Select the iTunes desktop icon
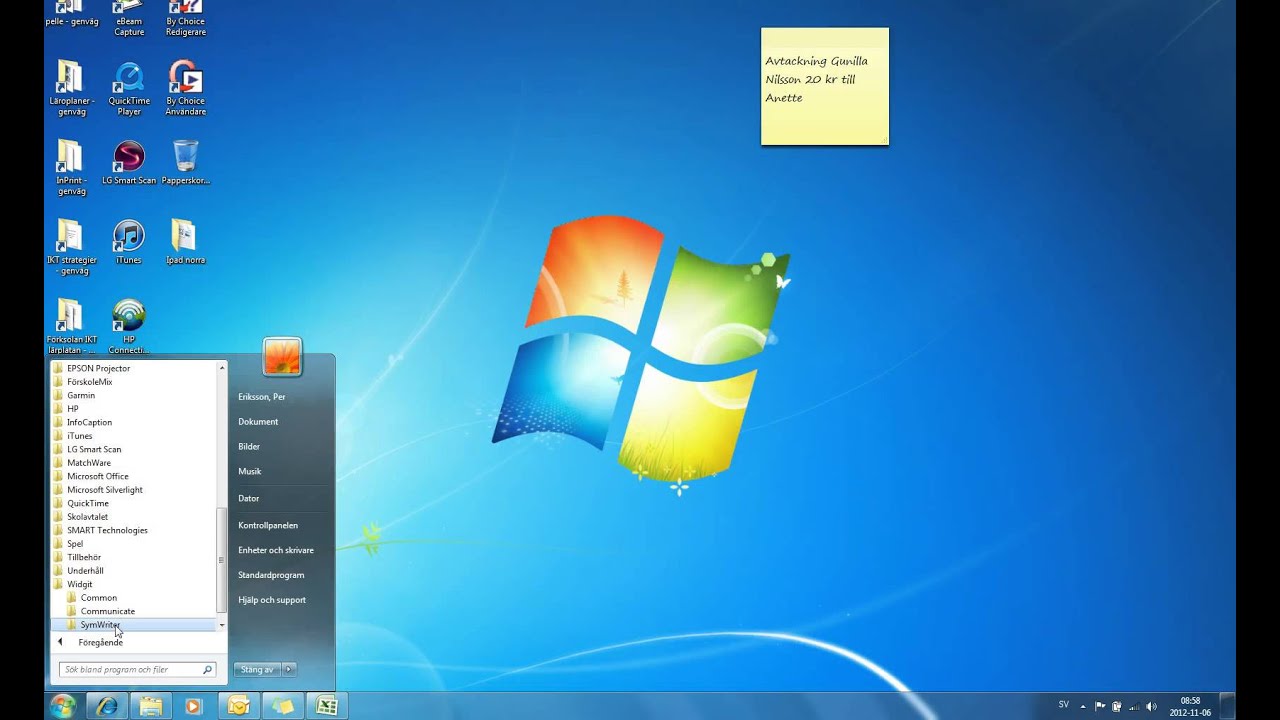The height and width of the screenshot is (720, 1280). point(129,242)
